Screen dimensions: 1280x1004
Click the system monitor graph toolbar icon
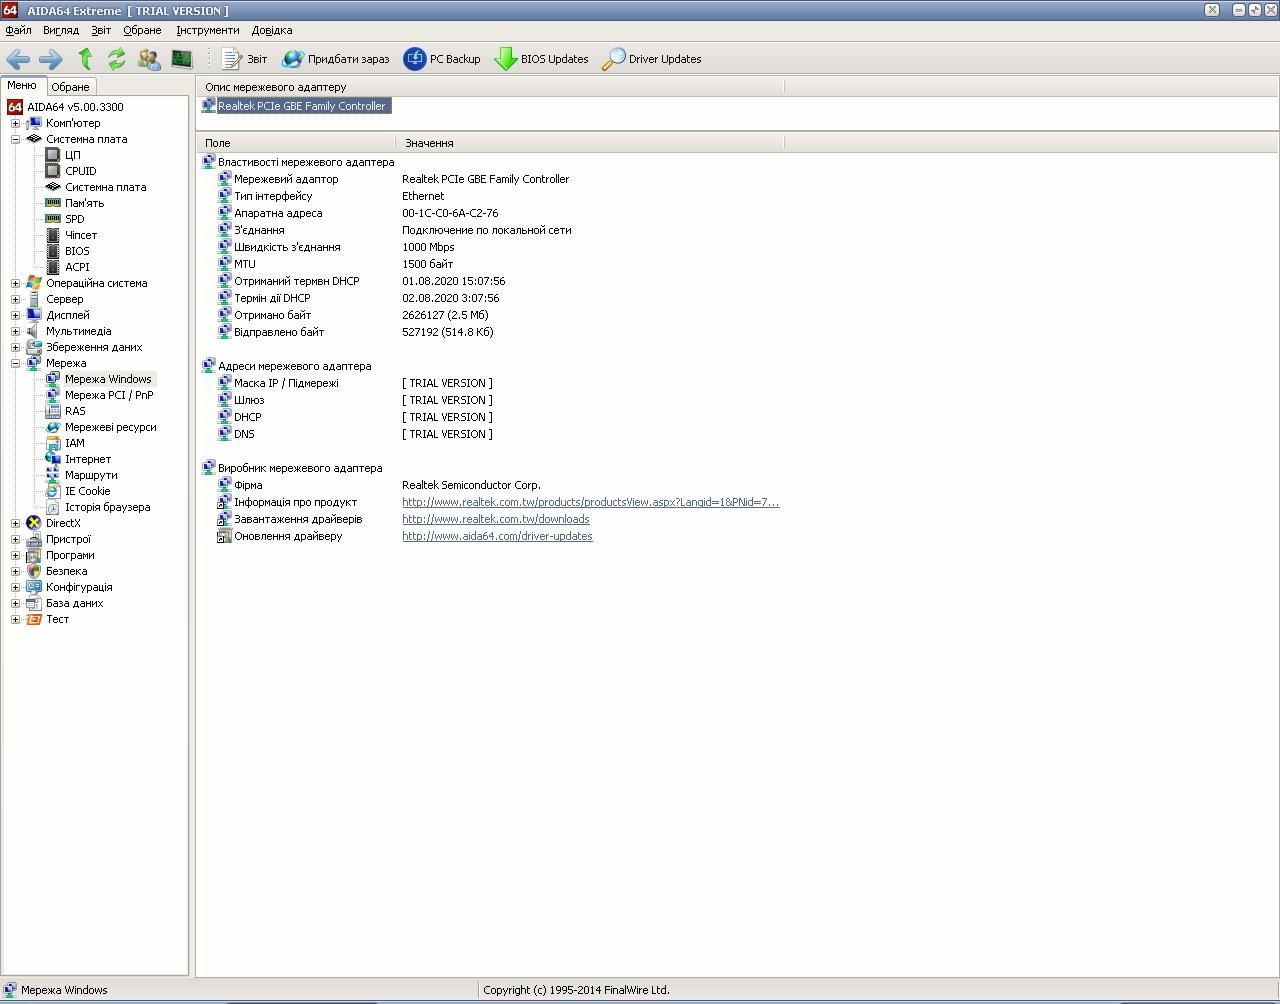click(181, 59)
